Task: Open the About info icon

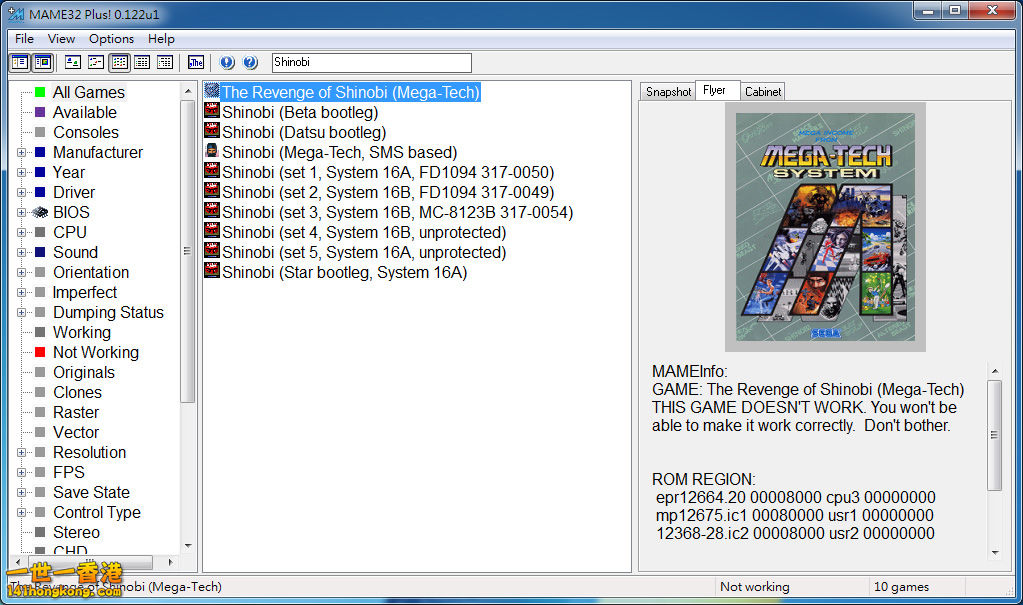Action: (227, 62)
